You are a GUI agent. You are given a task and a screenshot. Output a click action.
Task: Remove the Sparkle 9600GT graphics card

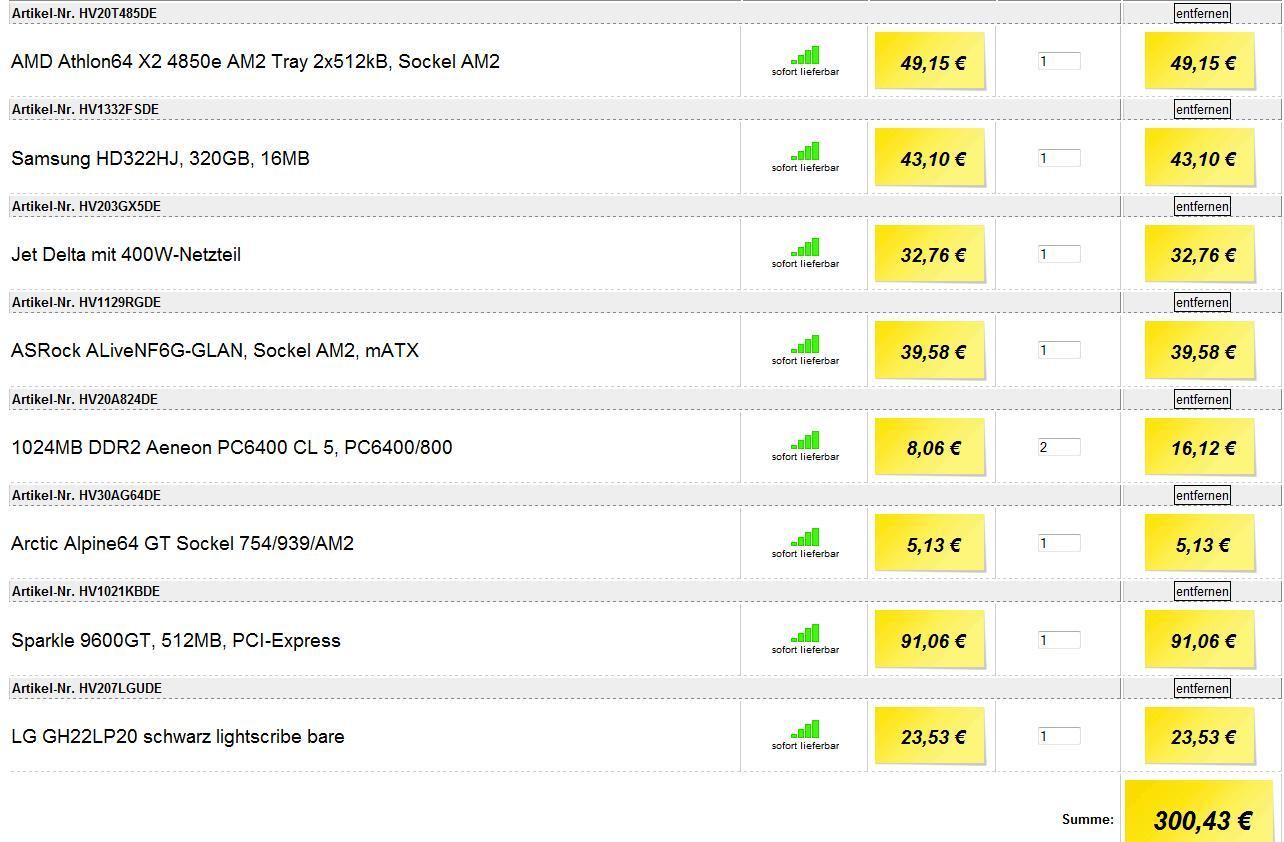[1202, 591]
